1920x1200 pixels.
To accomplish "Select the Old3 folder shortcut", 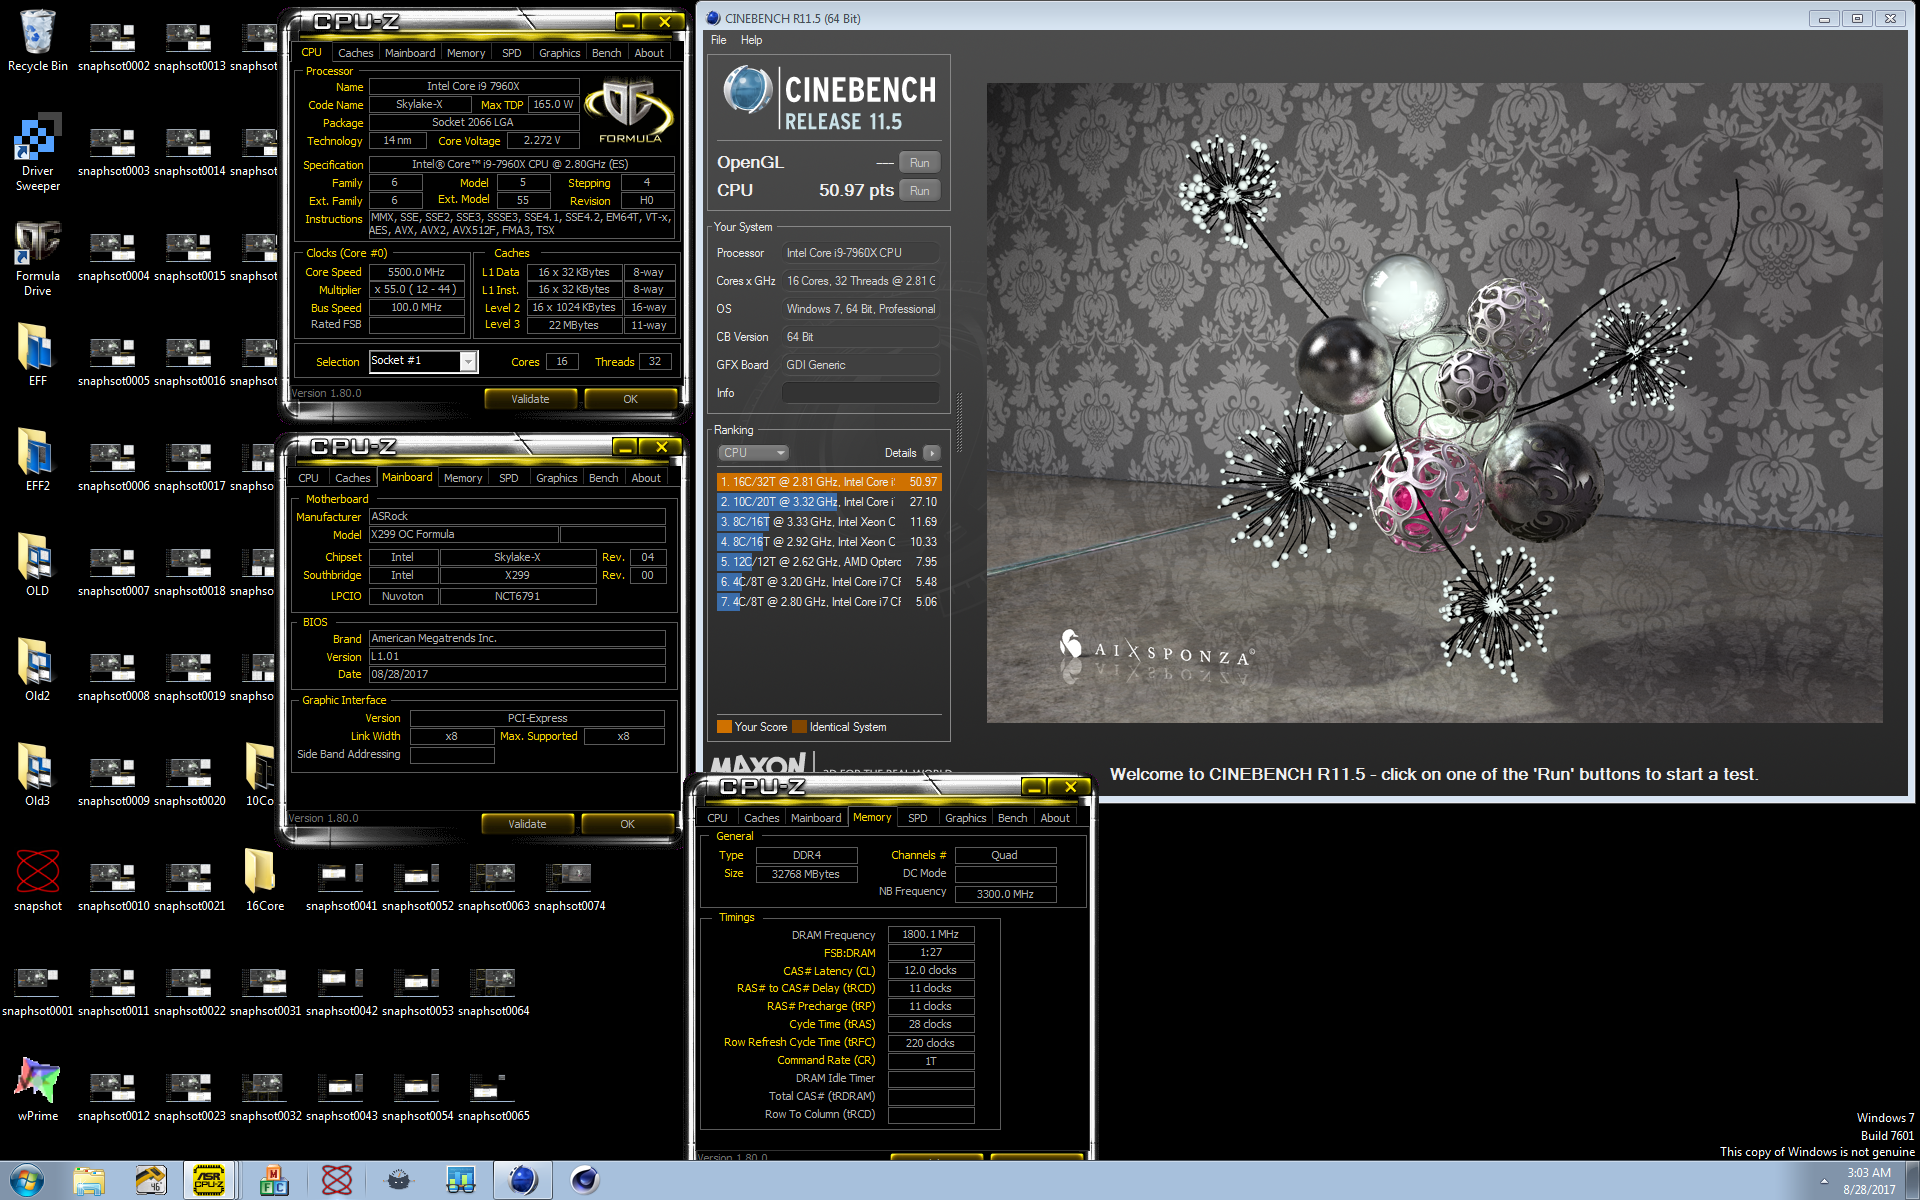I will [37, 775].
